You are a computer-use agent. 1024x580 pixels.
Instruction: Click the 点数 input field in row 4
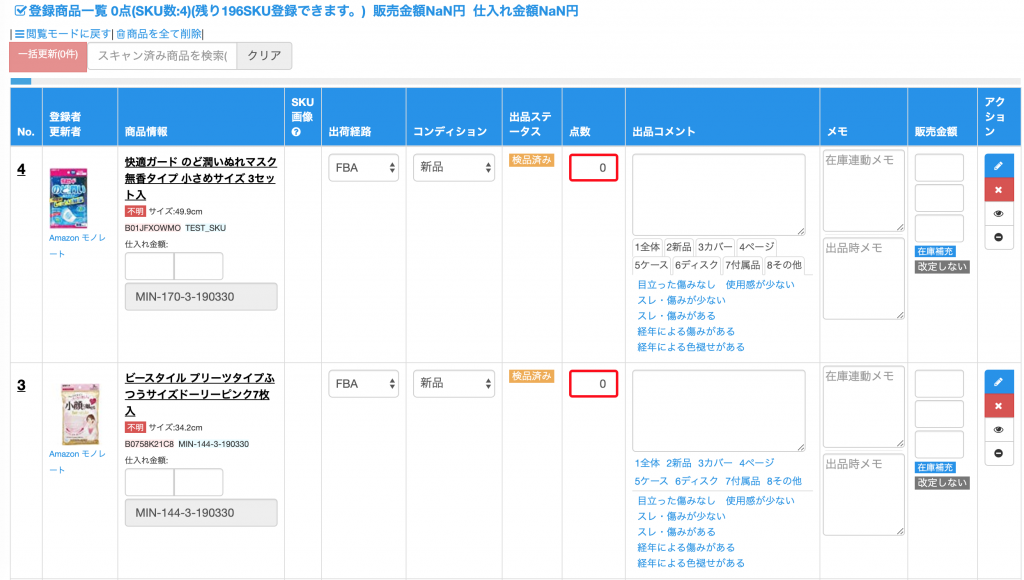click(x=593, y=168)
